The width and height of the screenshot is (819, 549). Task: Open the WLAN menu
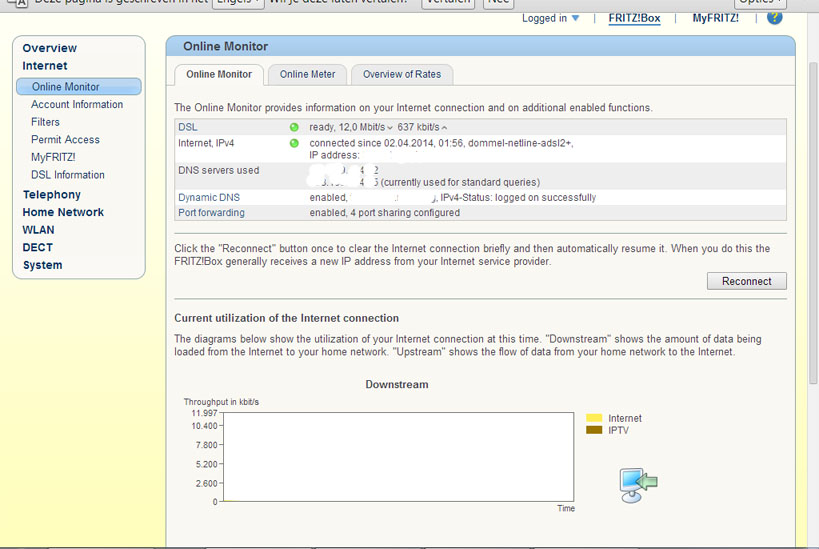click(x=38, y=230)
